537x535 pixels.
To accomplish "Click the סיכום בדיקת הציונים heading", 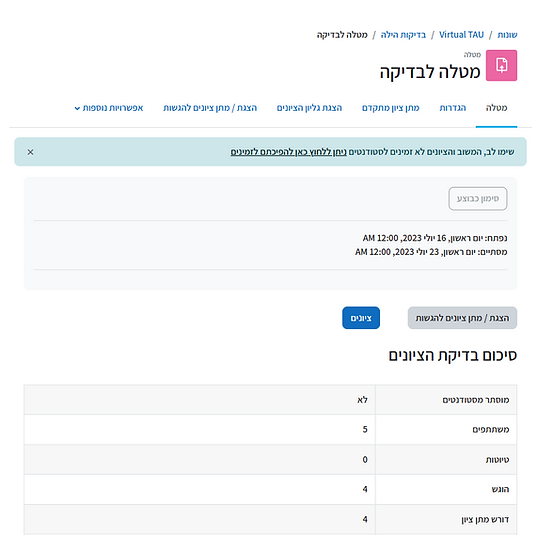I will tap(452, 355).
